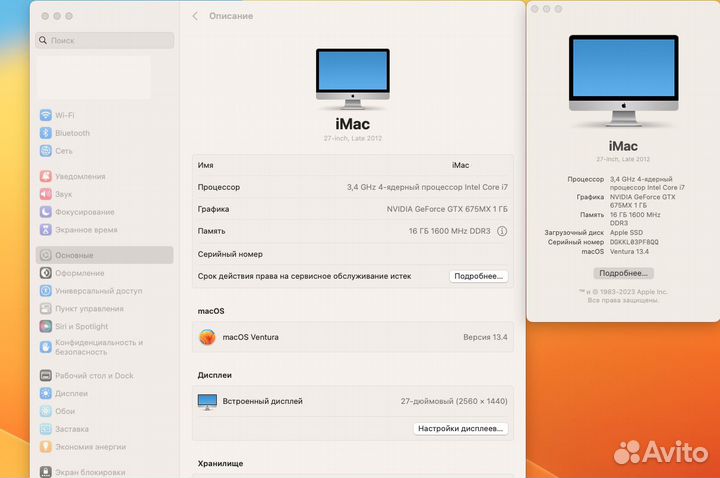
Task: Open the Экранное время hourglass icon
Action: pos(45,230)
